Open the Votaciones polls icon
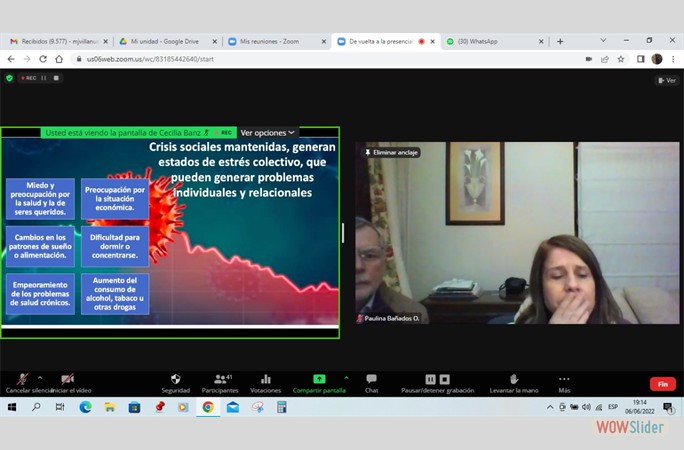The width and height of the screenshot is (684, 450). click(265, 380)
